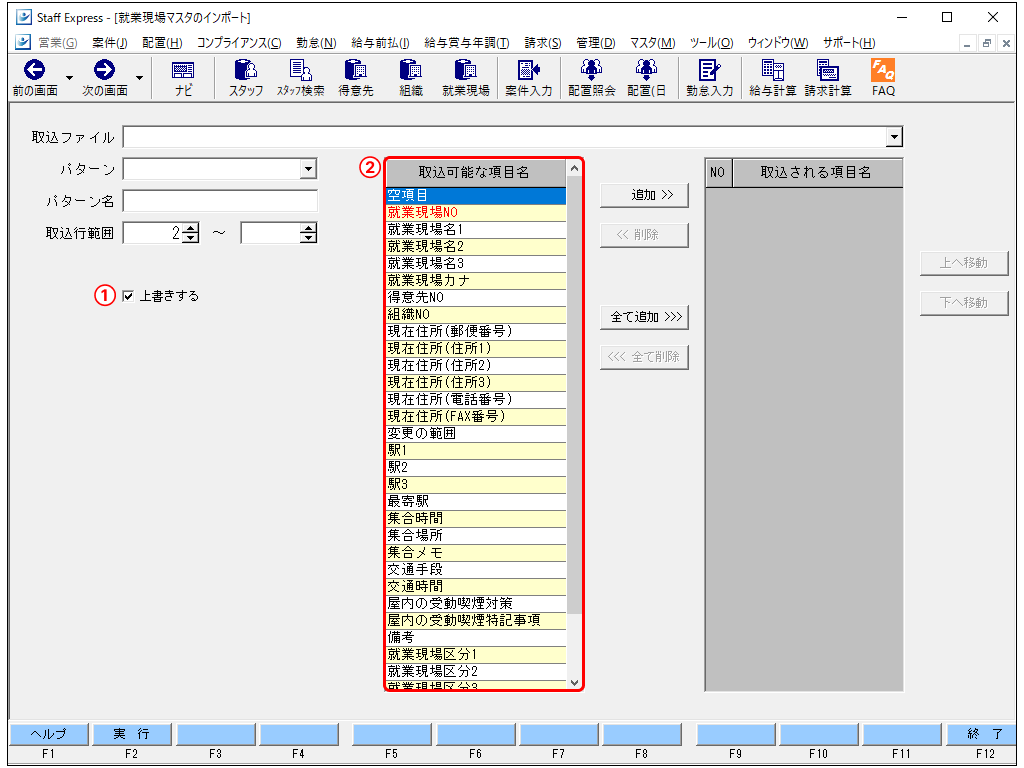Click the ヘルプ F1 function button
This screenshot has width=1024, height=768.
(49, 734)
